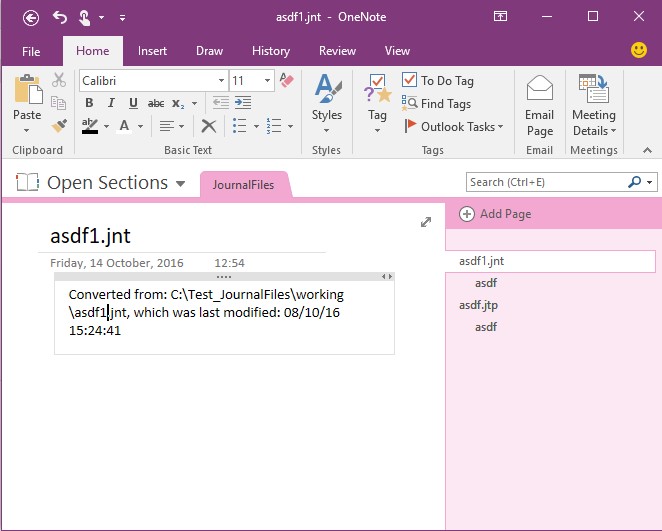Undo the last action
This screenshot has height=531, width=662.
(60, 17)
